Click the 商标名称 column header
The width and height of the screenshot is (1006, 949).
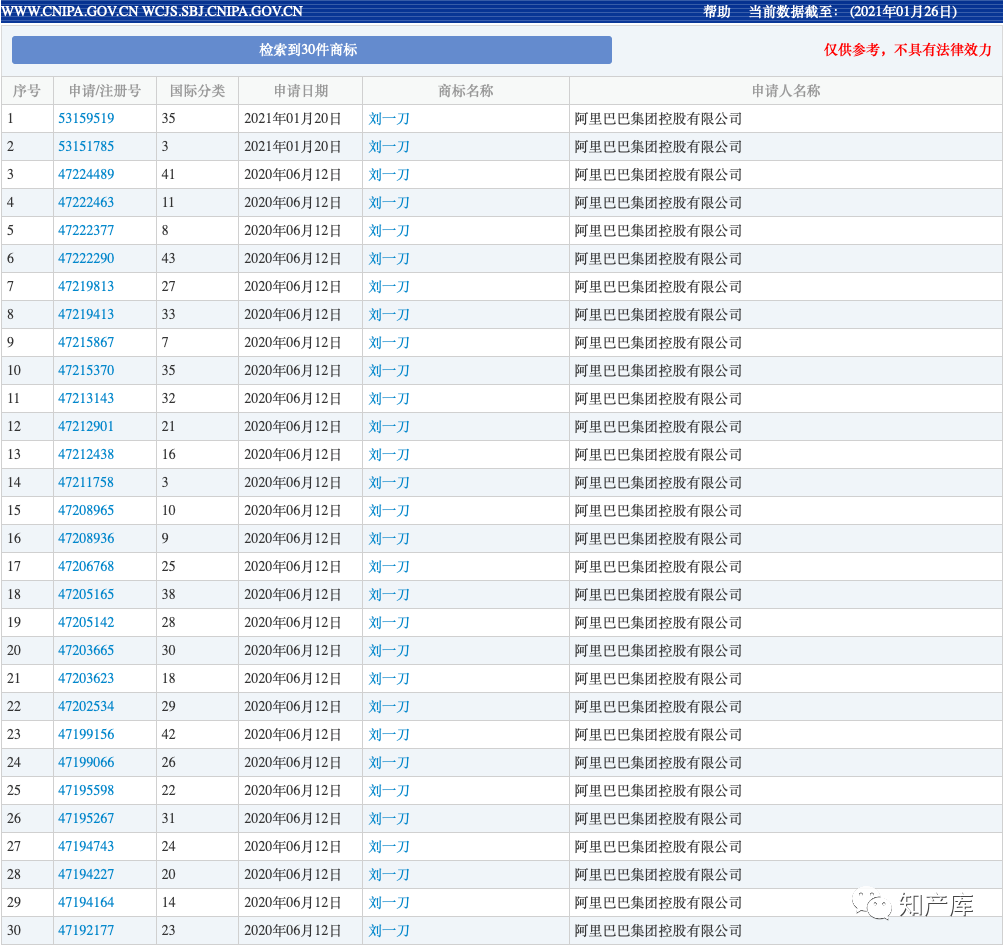click(465, 91)
